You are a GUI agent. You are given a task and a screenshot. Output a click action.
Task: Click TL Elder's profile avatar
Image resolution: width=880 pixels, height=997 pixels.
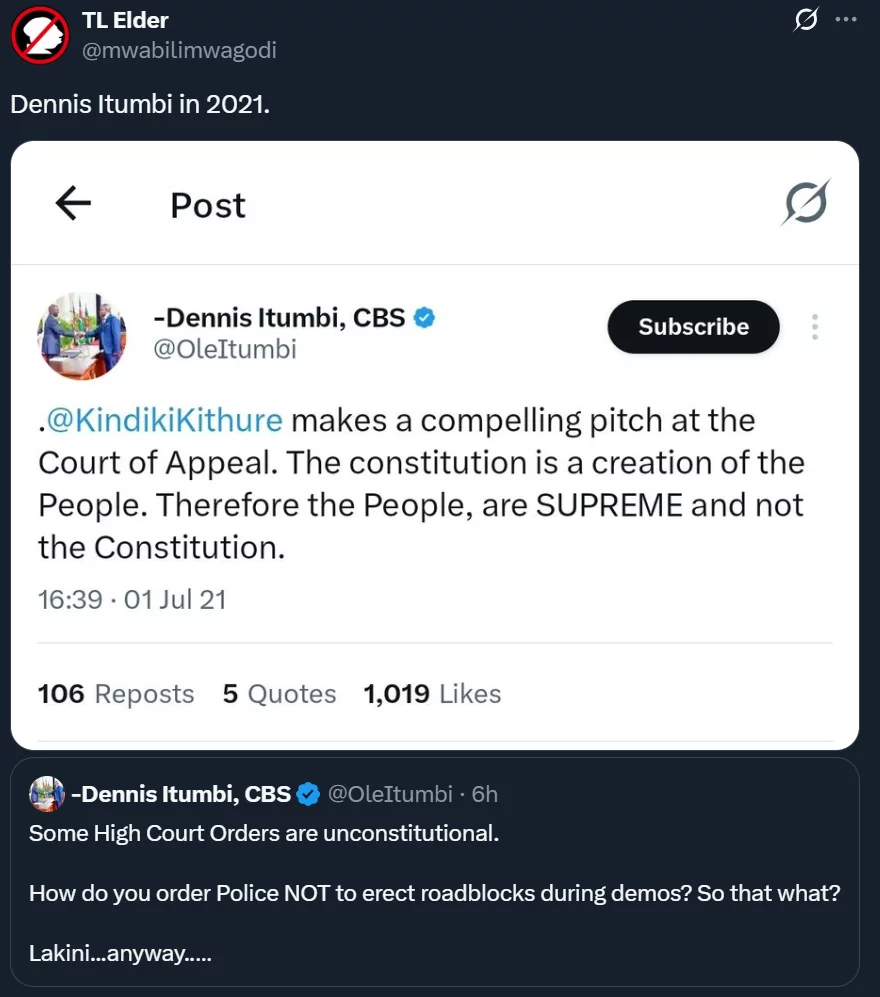39,36
